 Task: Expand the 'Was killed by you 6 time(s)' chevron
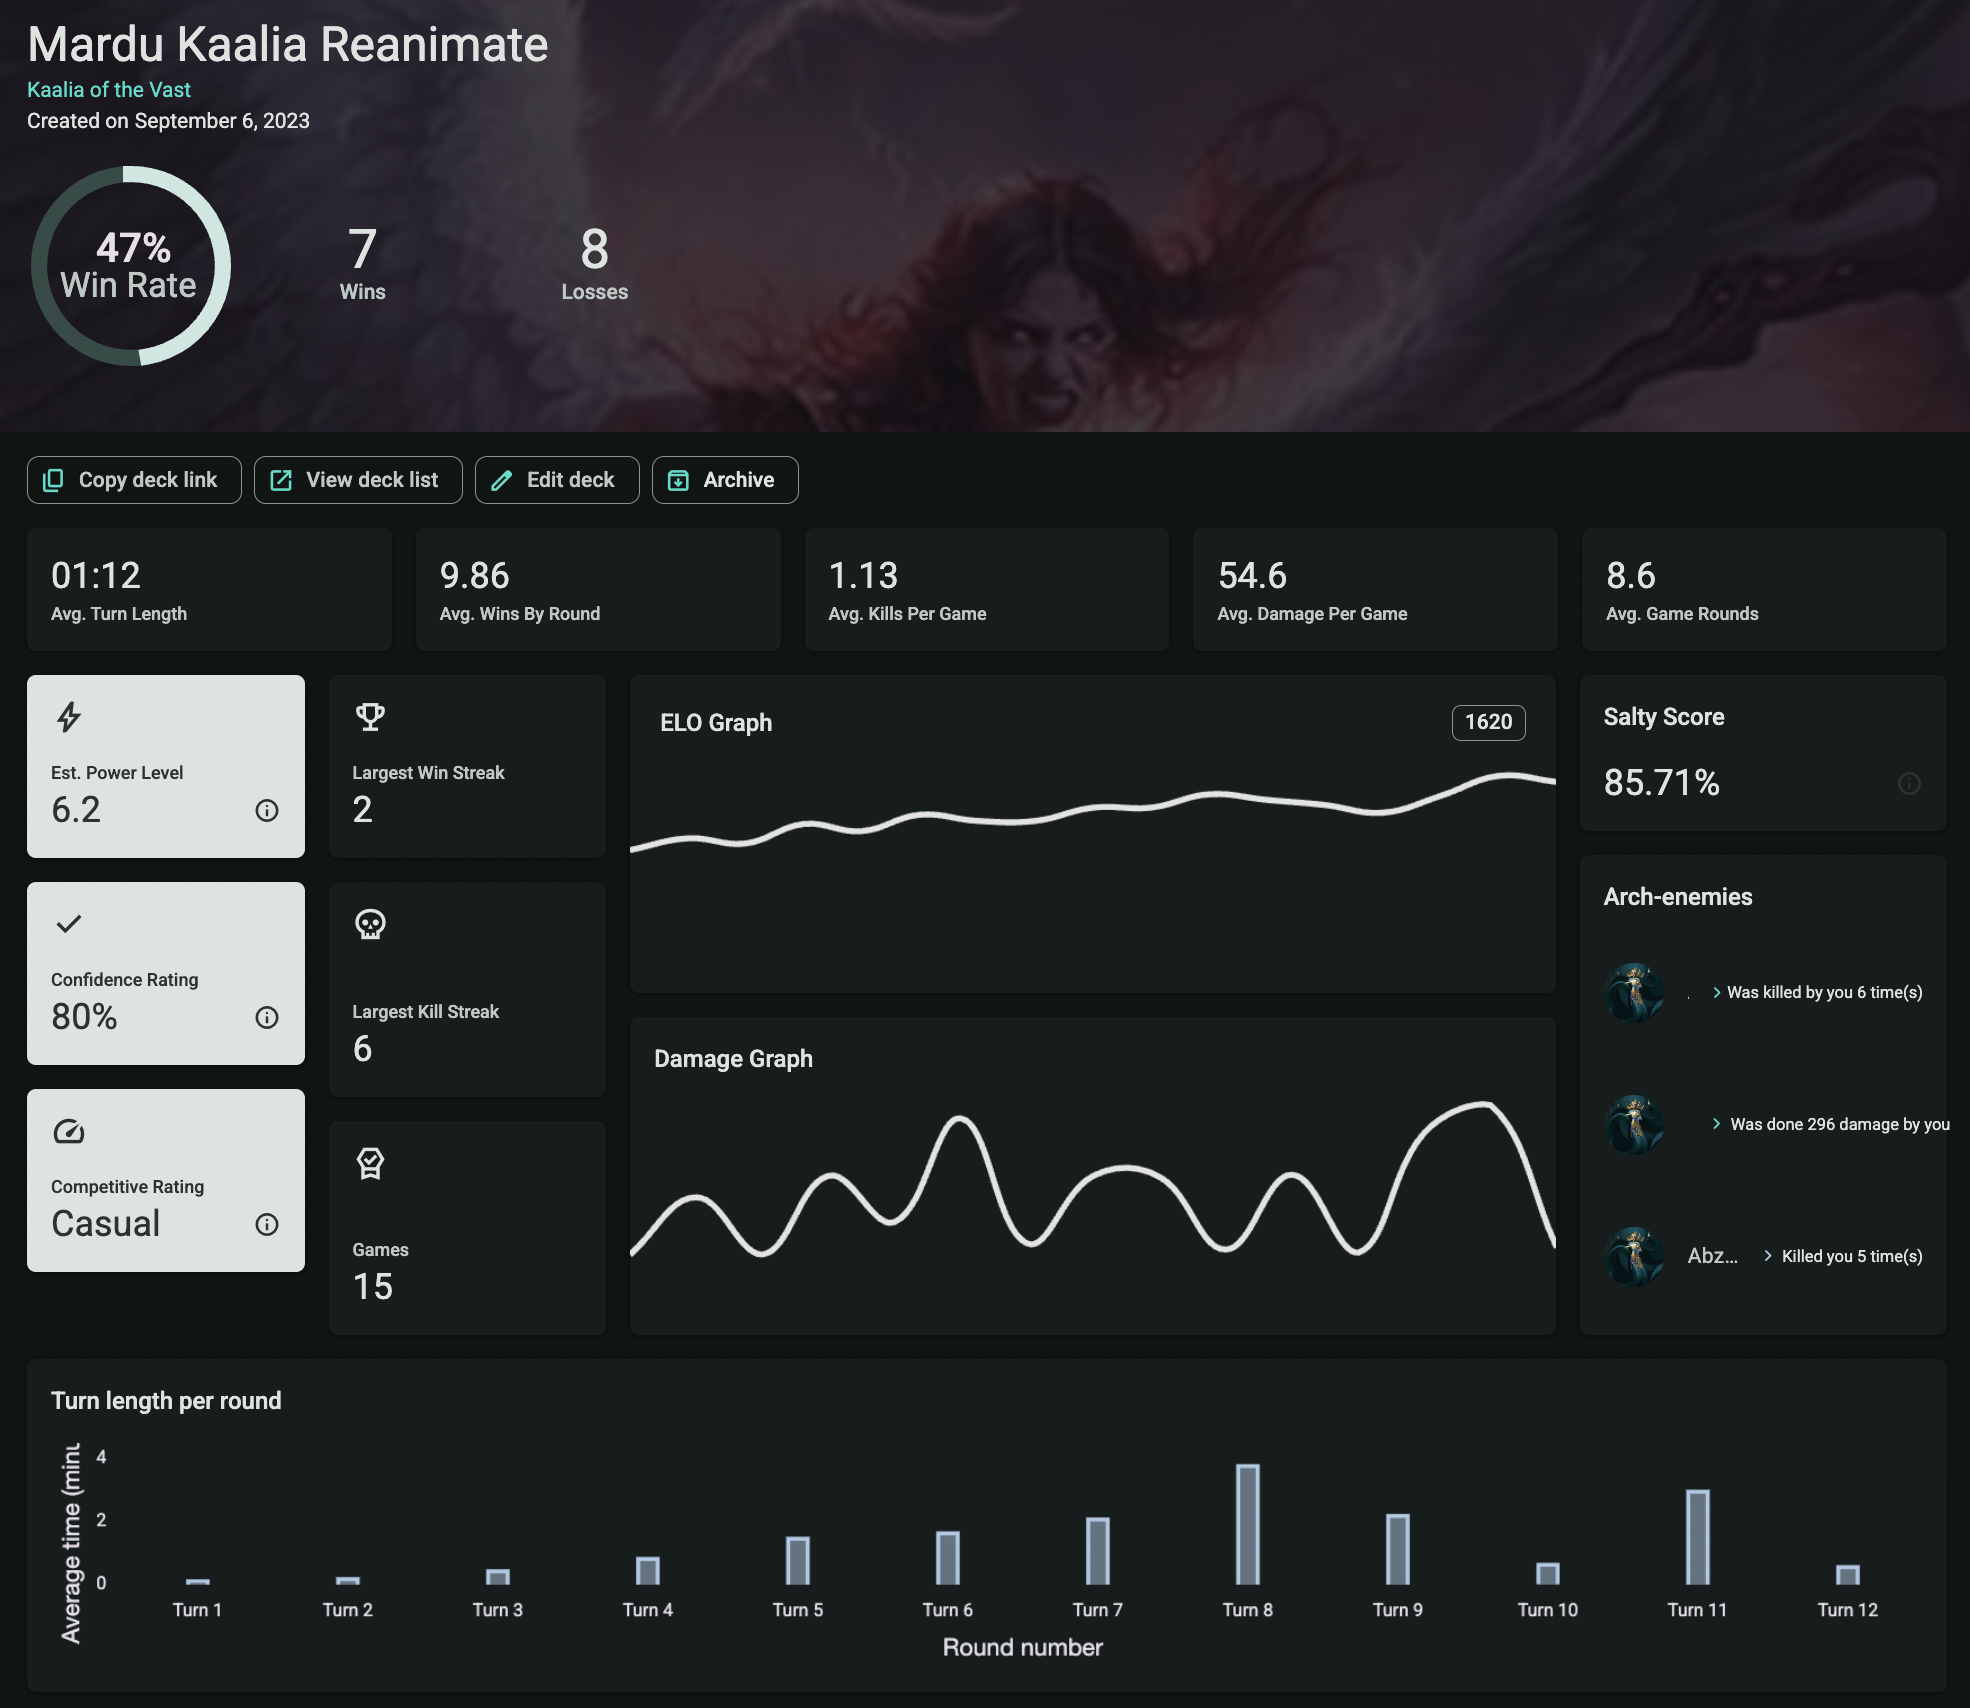1716,992
